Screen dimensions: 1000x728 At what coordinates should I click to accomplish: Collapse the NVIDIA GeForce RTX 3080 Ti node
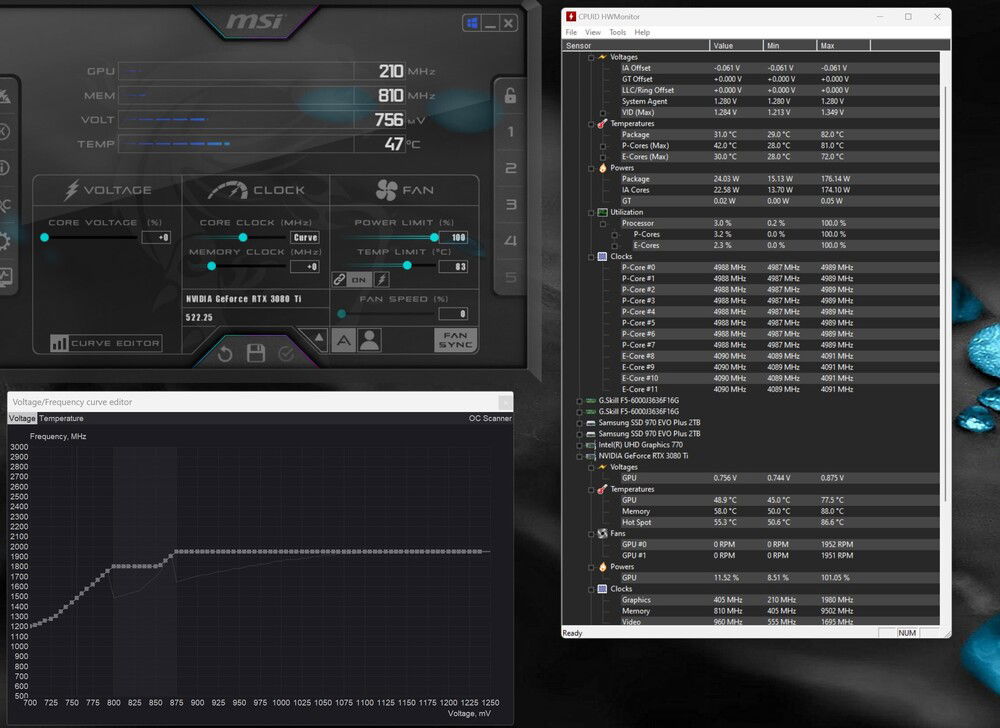click(579, 456)
